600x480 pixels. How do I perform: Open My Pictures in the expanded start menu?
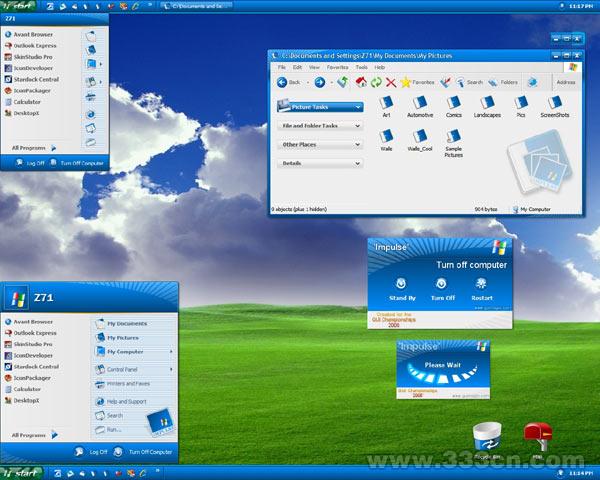pyautogui.click(x=117, y=338)
